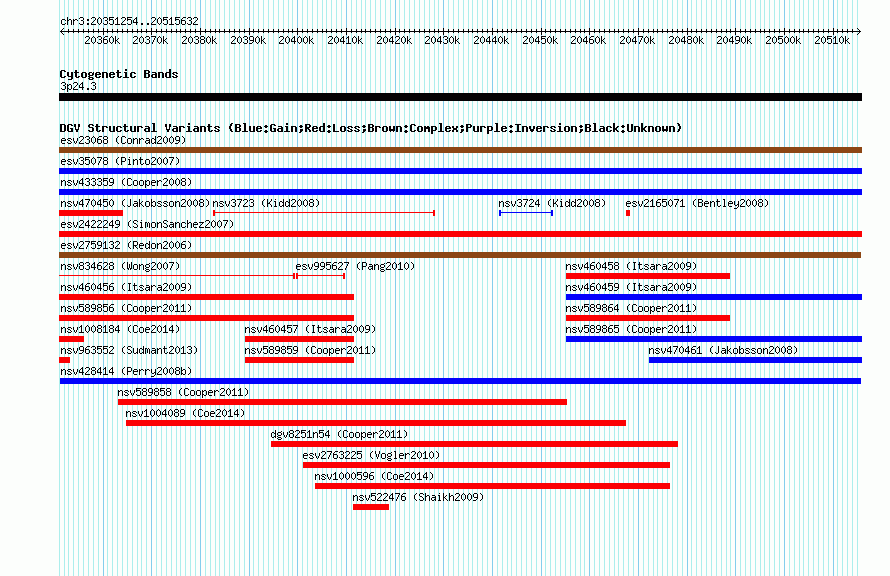Click the 20400k ruler tick label
Screen dimensions: 890x576
pyautogui.click(x=296, y=40)
